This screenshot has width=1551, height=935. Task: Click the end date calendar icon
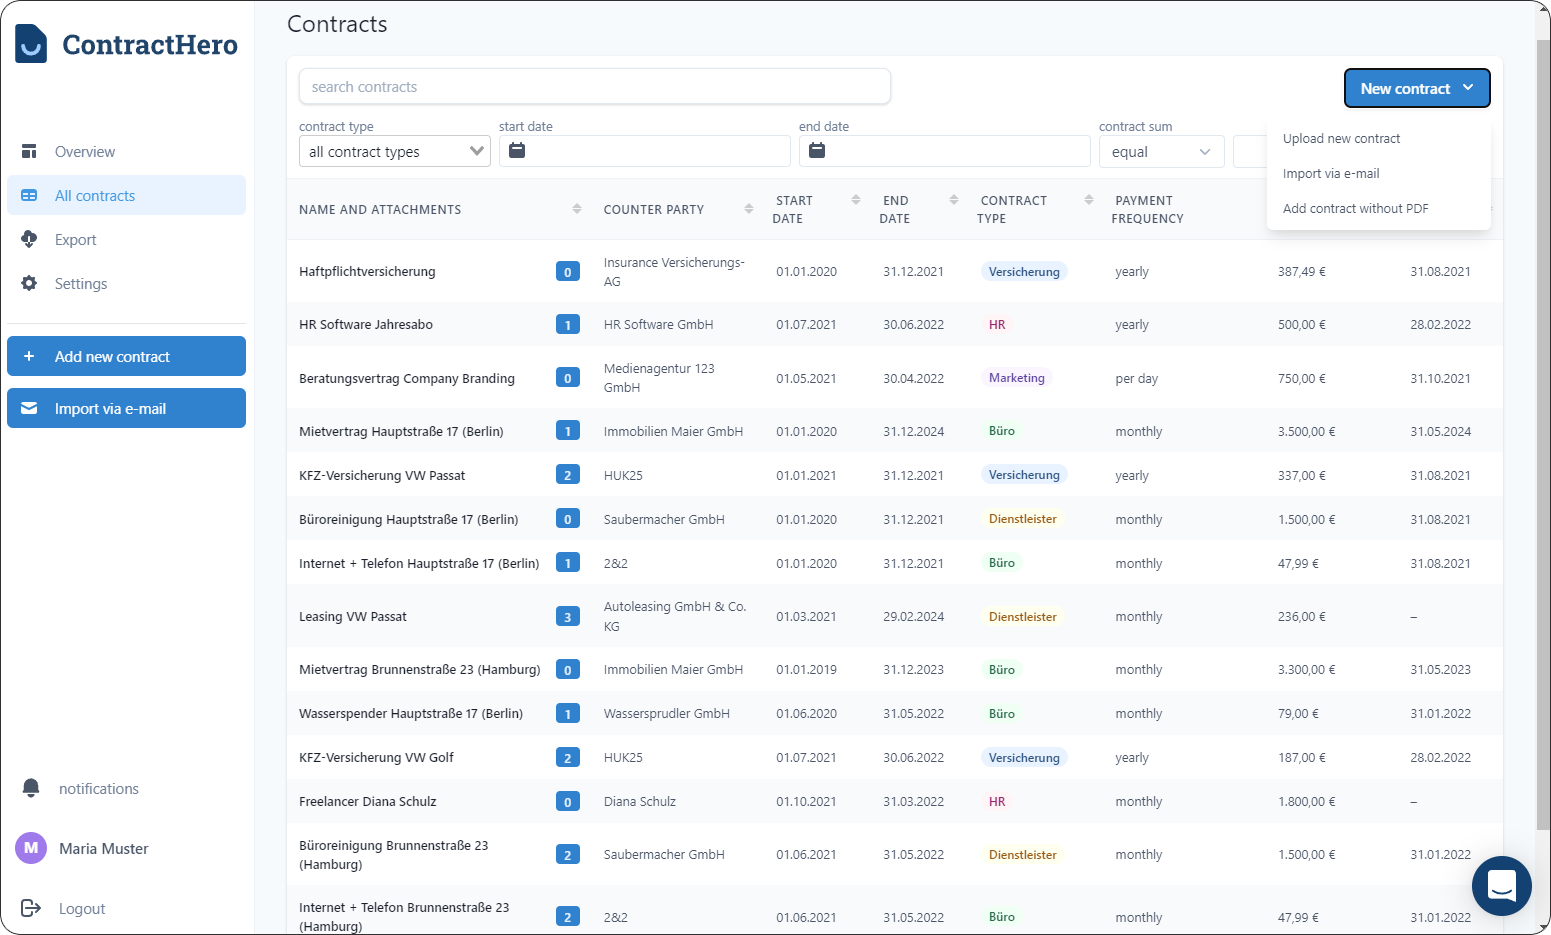tap(816, 150)
